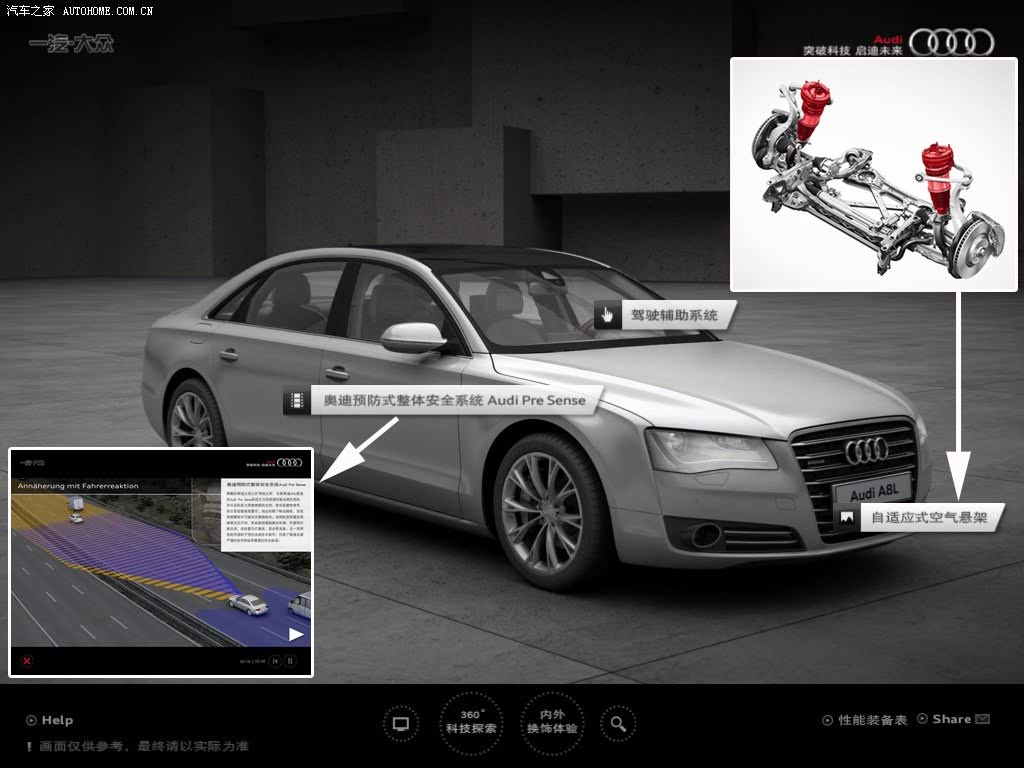
Task: Tap the envelope icon beside Share
Action: 982,719
